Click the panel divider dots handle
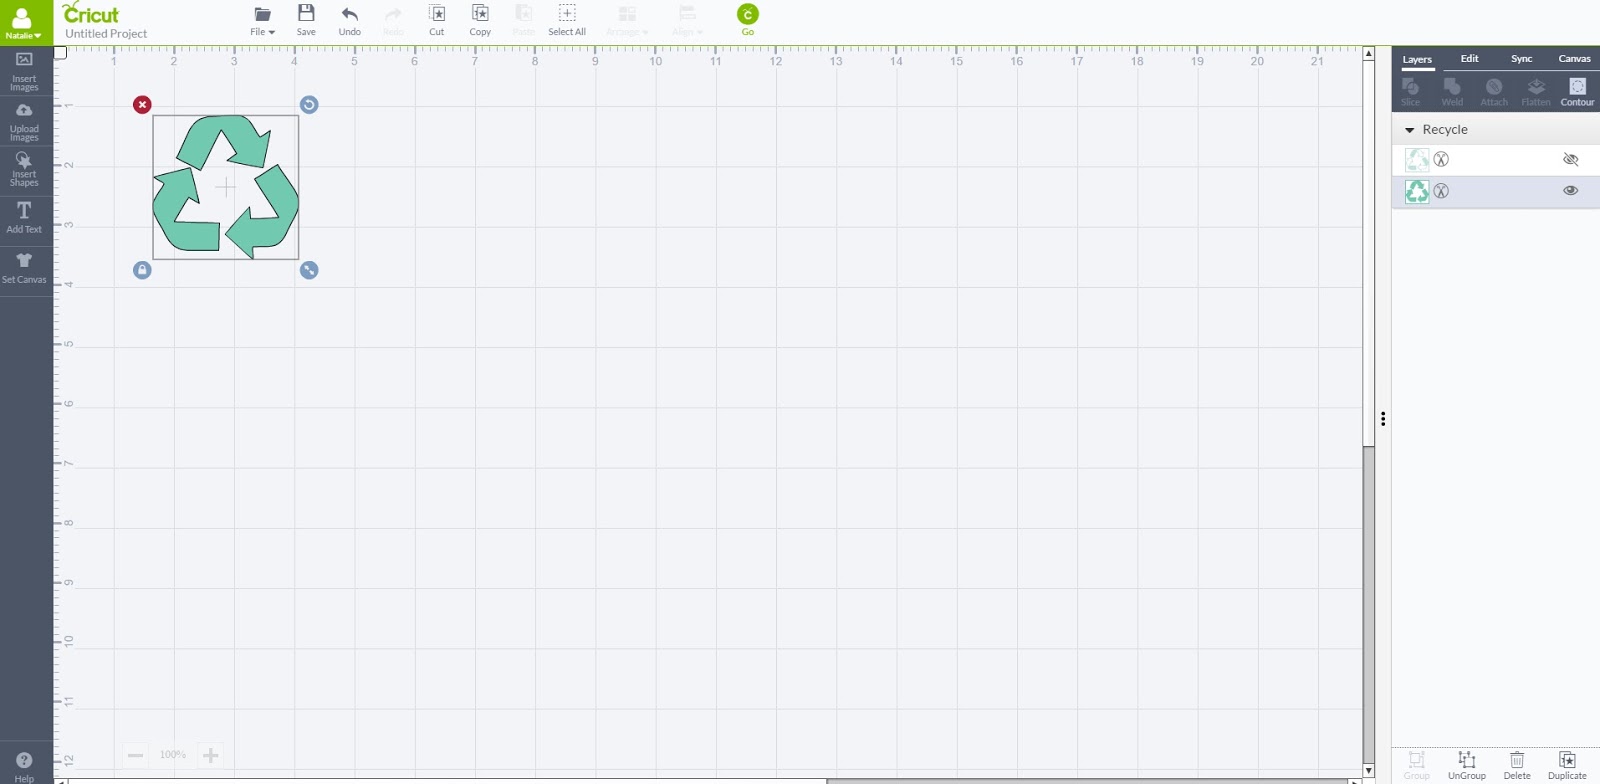Image resolution: width=1600 pixels, height=784 pixels. coord(1383,419)
